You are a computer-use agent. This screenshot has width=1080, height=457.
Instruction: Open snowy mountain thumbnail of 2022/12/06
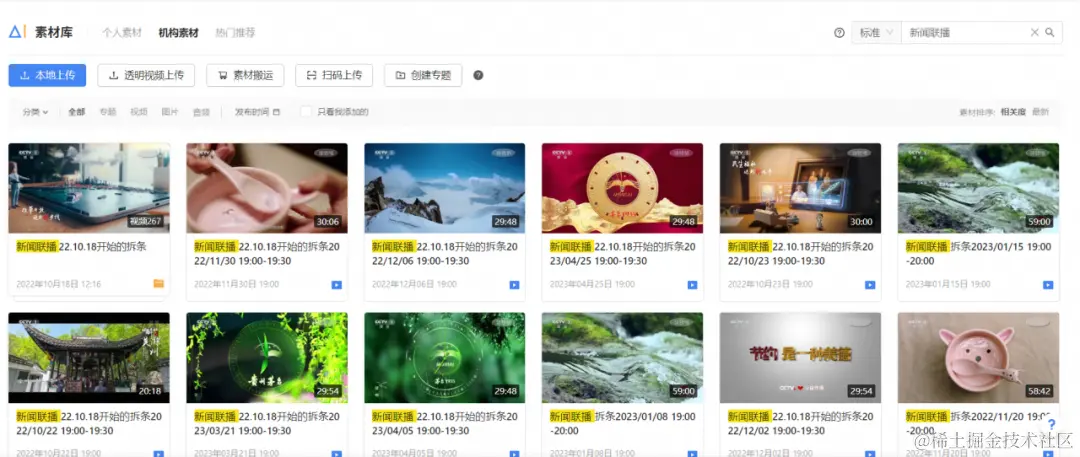click(444, 188)
